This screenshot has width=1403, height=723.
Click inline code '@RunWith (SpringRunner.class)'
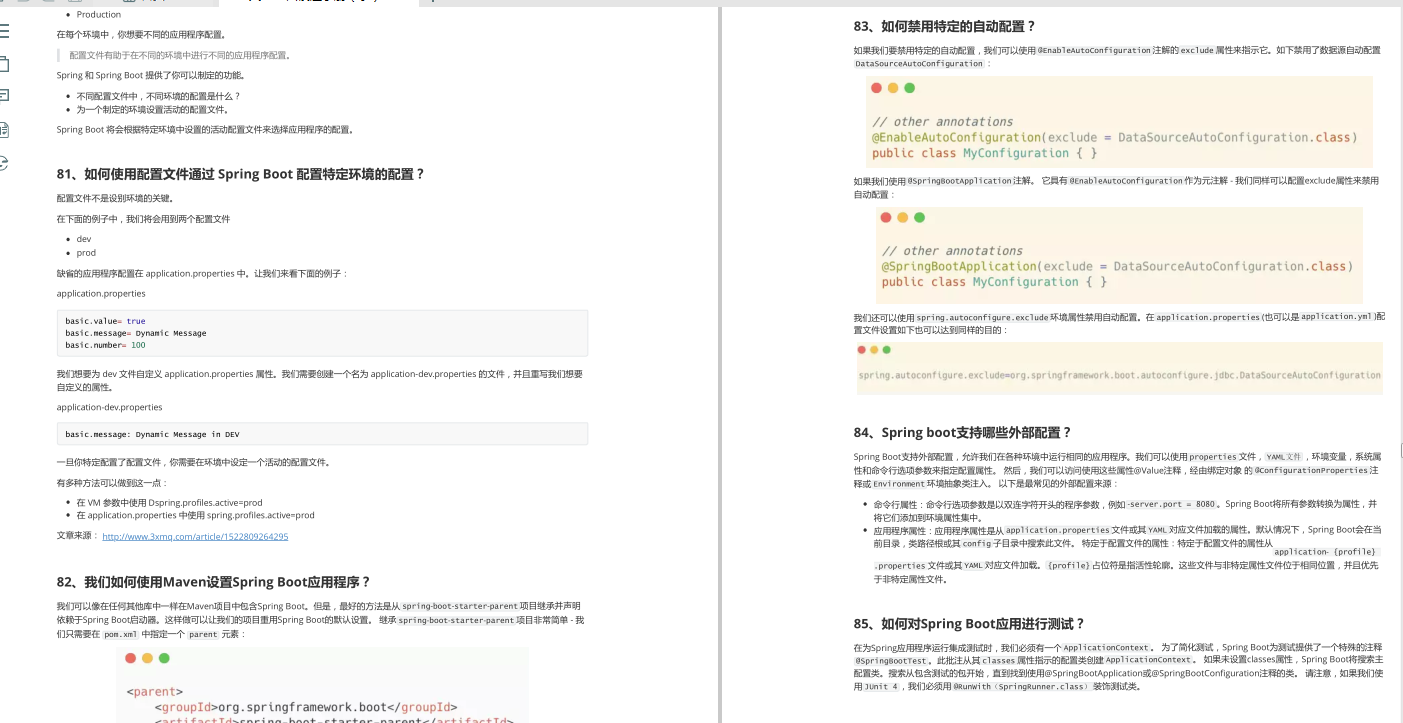pyautogui.click(x=1020, y=687)
